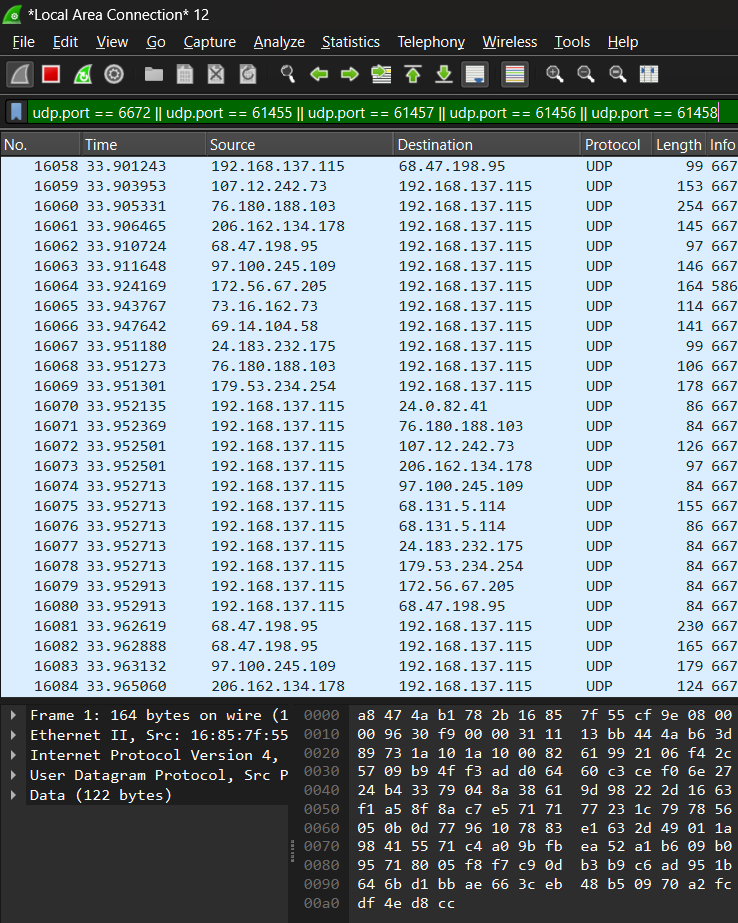Expand the Ethernet II tree item
Viewport: 738px width, 923px height.
point(12,735)
